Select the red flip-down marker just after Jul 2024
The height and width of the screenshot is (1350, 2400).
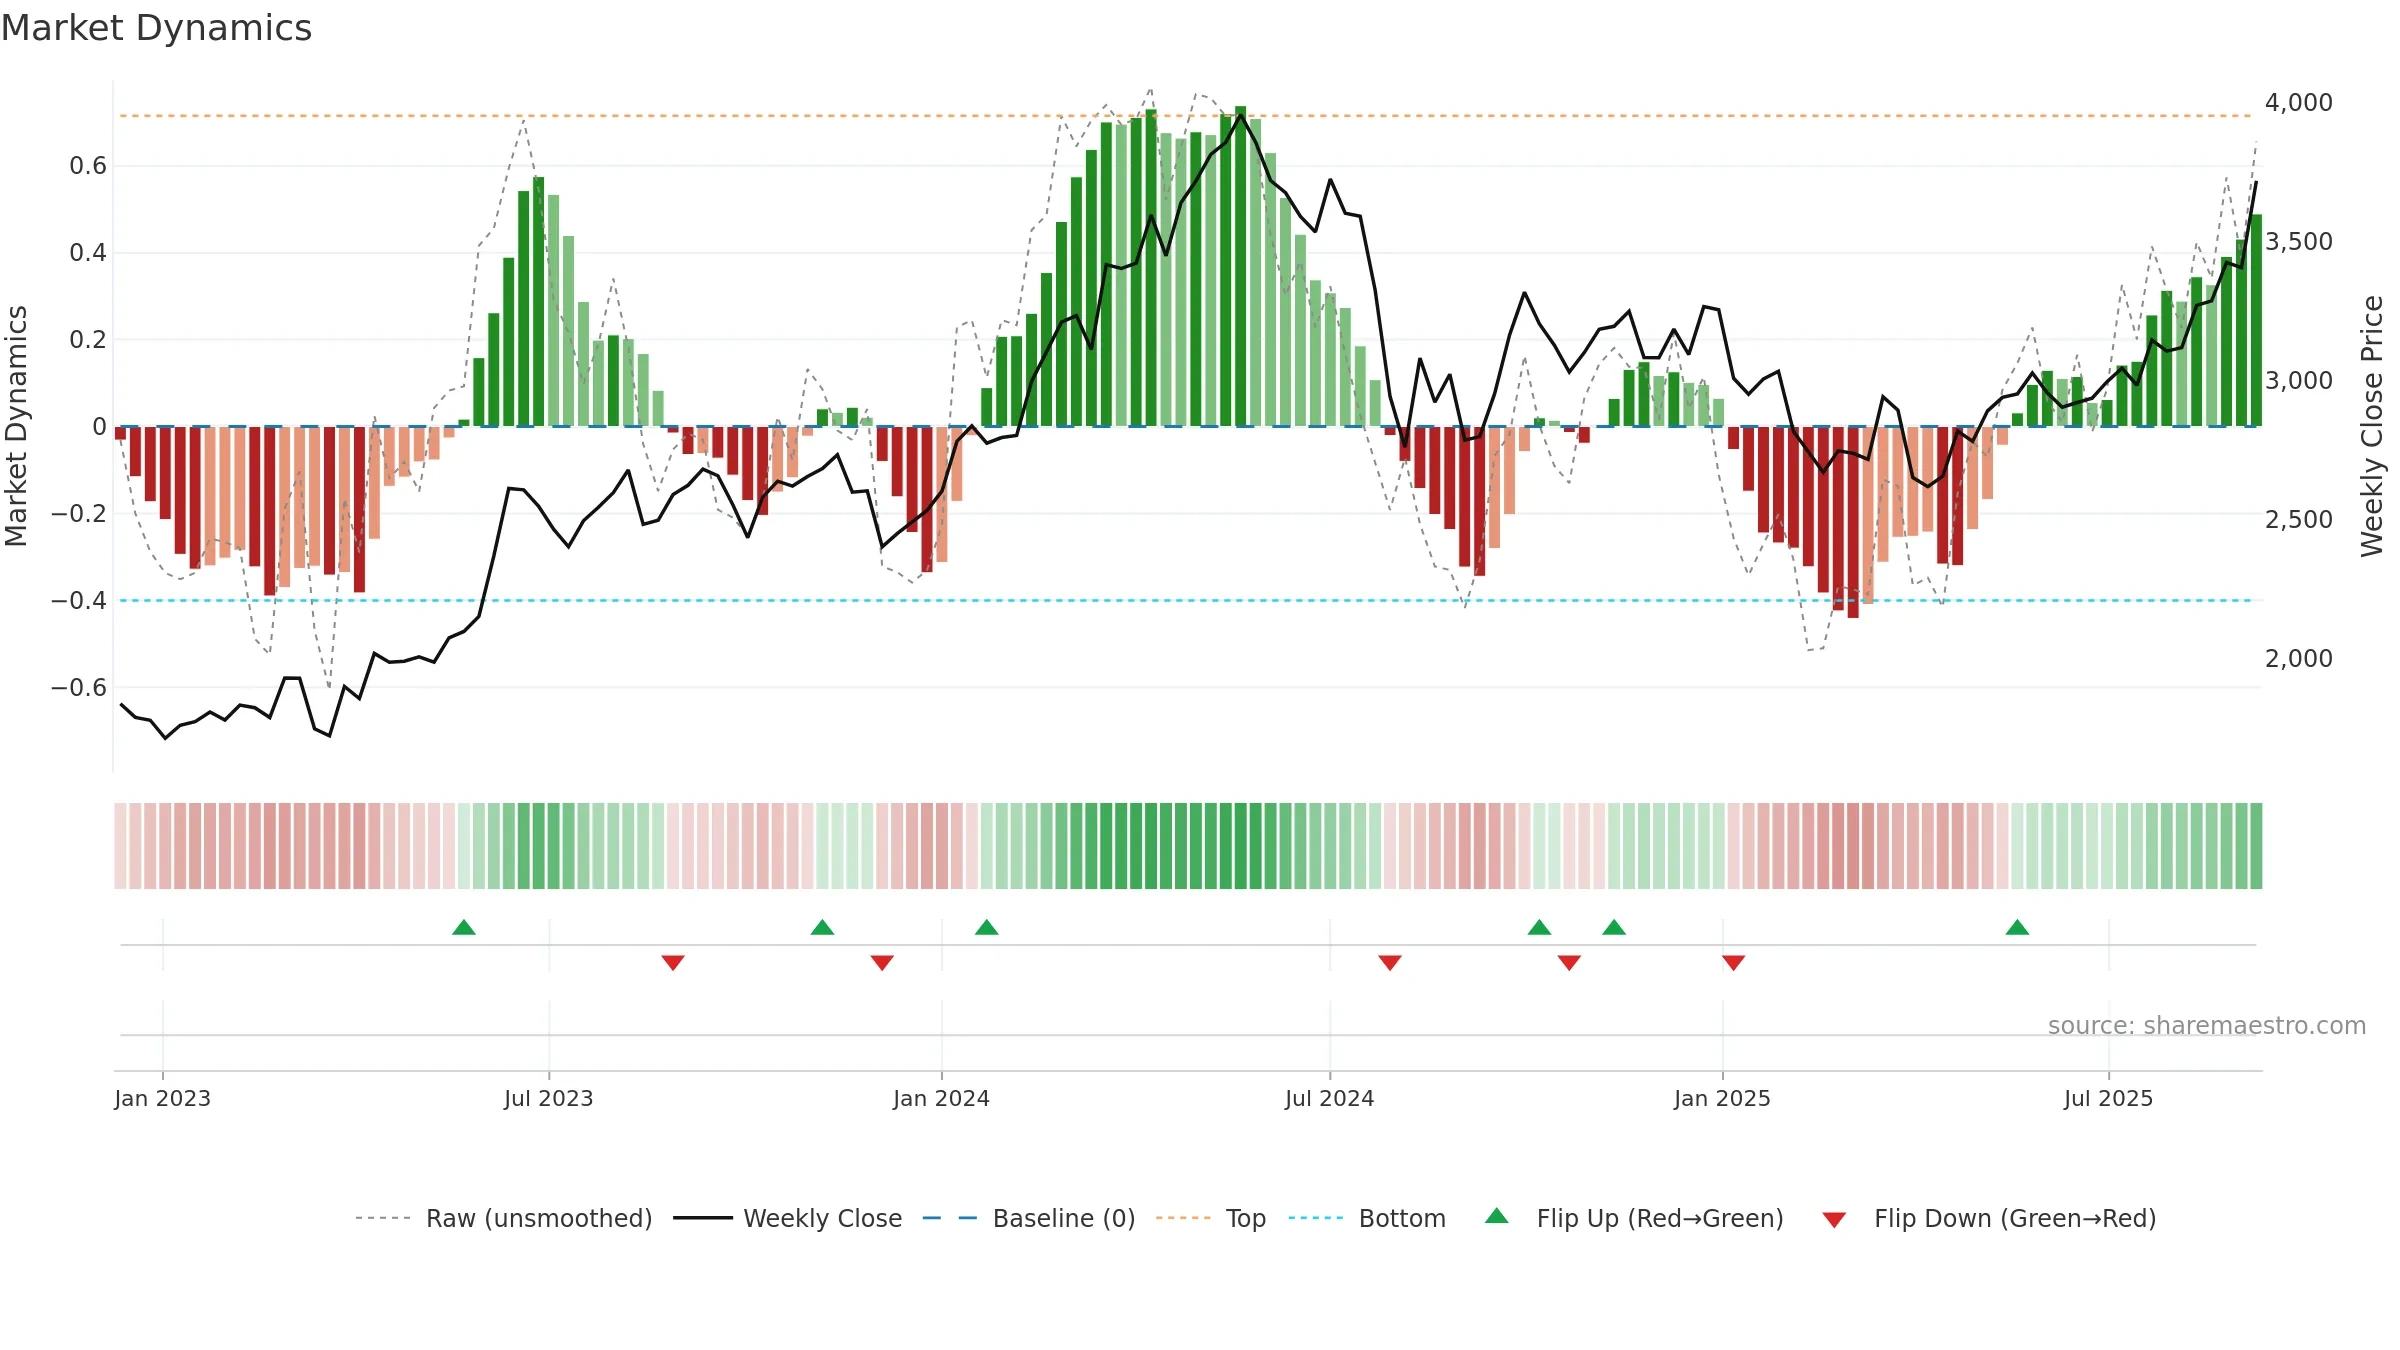(x=1390, y=962)
